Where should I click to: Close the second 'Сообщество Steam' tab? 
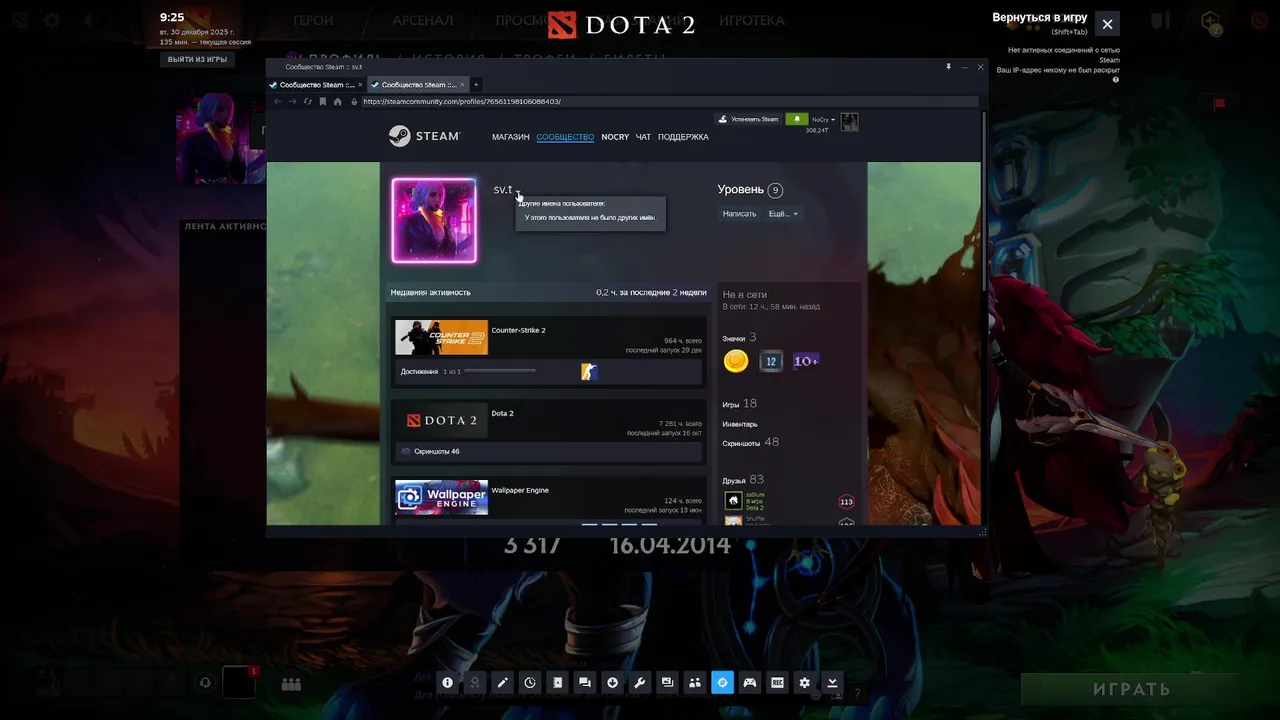click(x=461, y=85)
